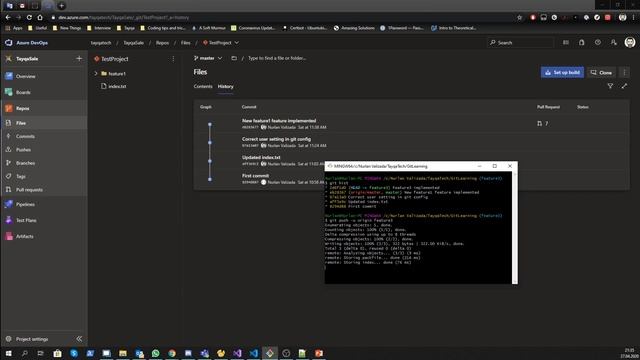Bookmark page with star icon
640x360 pixels.
pos(519,18)
